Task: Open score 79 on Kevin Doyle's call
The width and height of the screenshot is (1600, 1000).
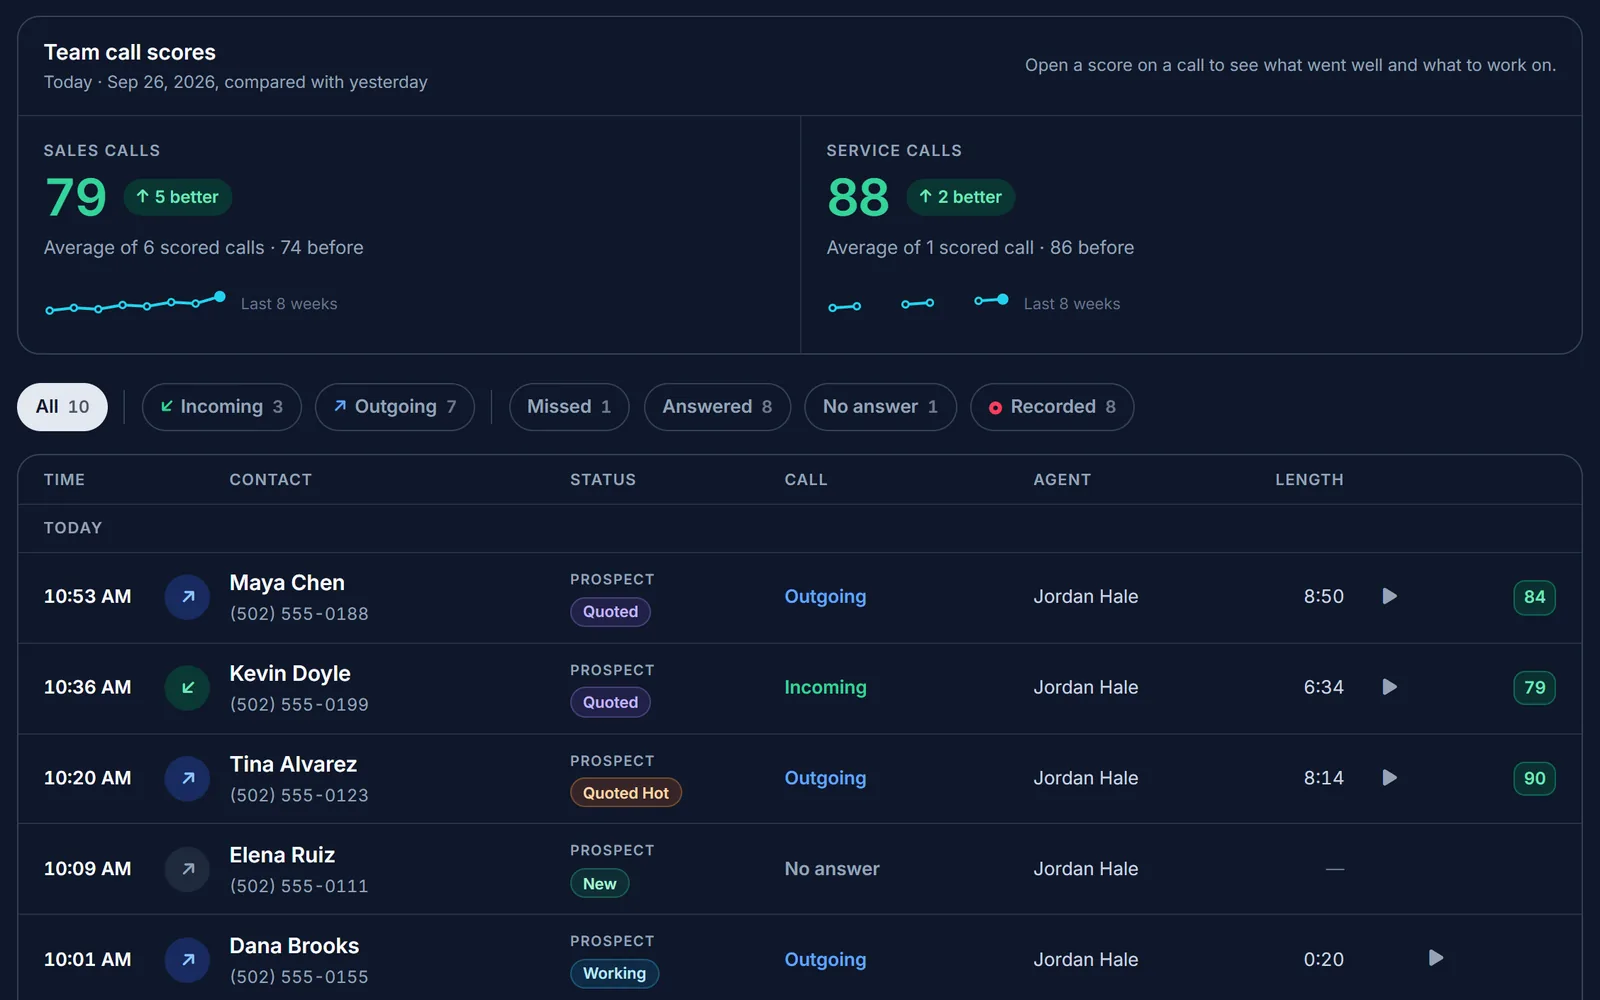Action: coord(1534,688)
